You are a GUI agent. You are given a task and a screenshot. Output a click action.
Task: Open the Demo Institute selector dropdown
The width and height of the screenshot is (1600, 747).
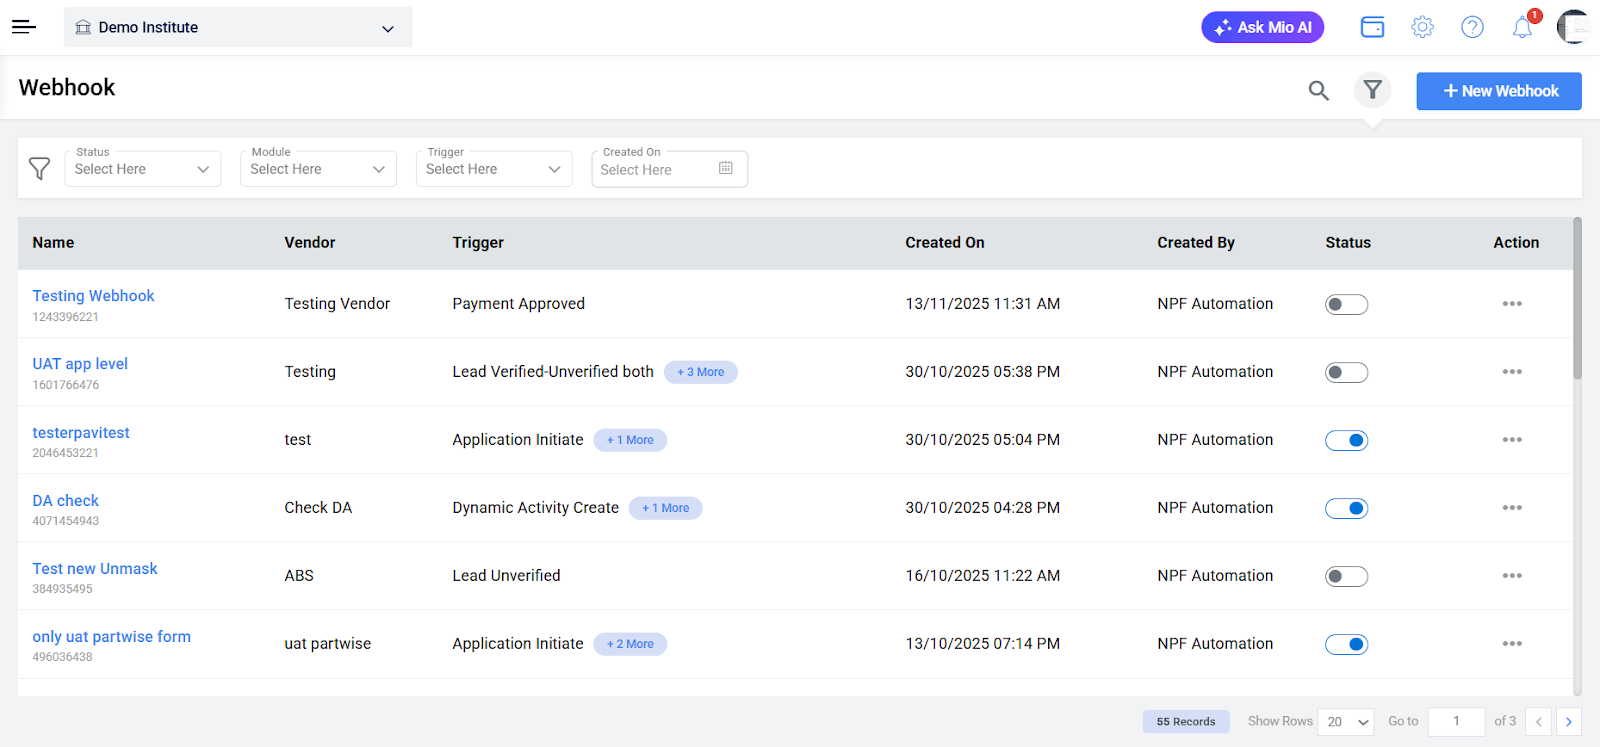(x=238, y=27)
